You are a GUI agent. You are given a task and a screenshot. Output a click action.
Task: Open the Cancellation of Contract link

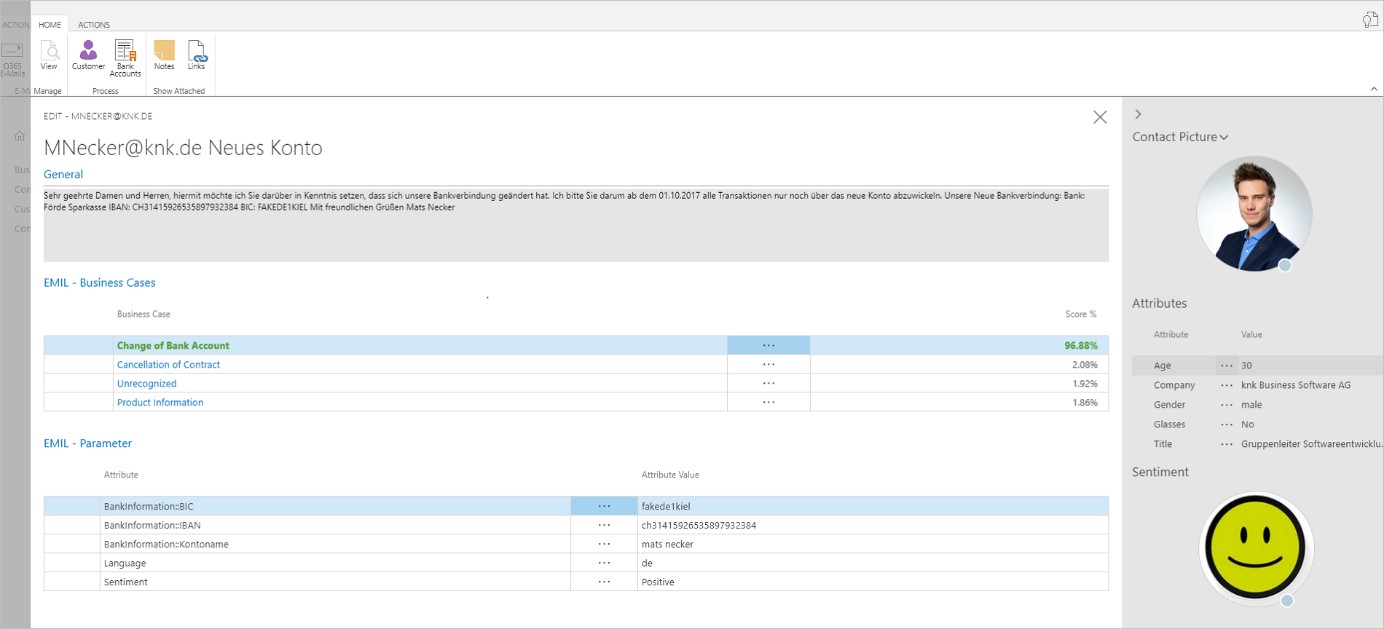(x=168, y=365)
